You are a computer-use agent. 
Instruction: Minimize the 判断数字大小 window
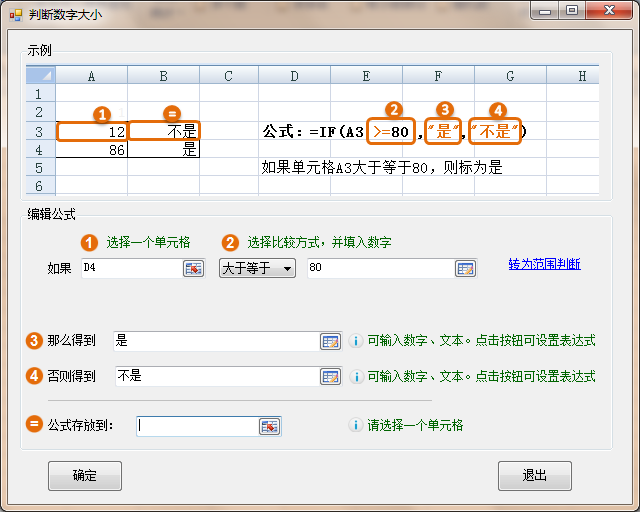tap(546, 11)
